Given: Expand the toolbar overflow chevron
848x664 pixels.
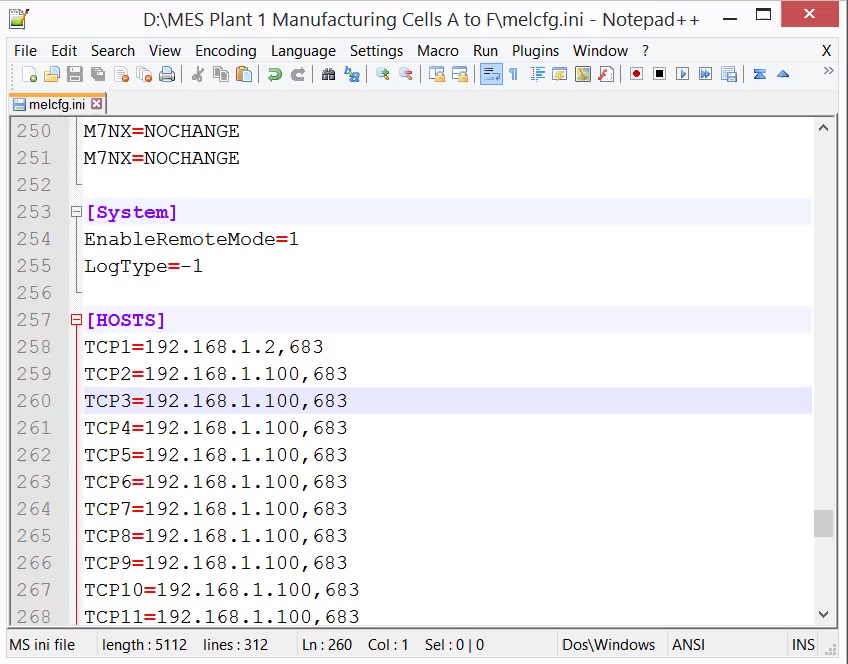Looking at the screenshot, I should tap(829, 71).
